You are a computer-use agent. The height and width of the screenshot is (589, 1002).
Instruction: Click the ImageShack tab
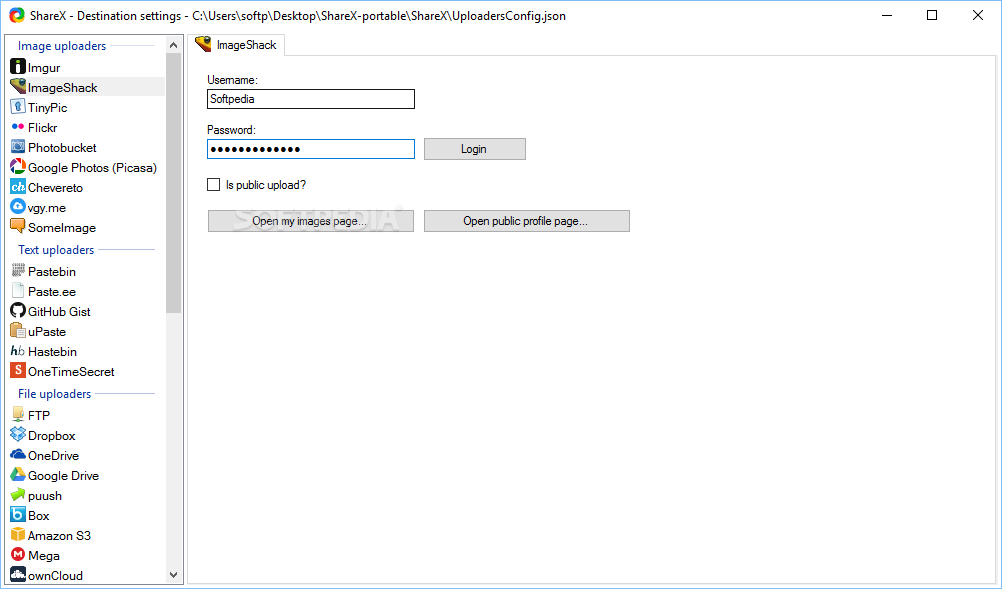pos(236,45)
